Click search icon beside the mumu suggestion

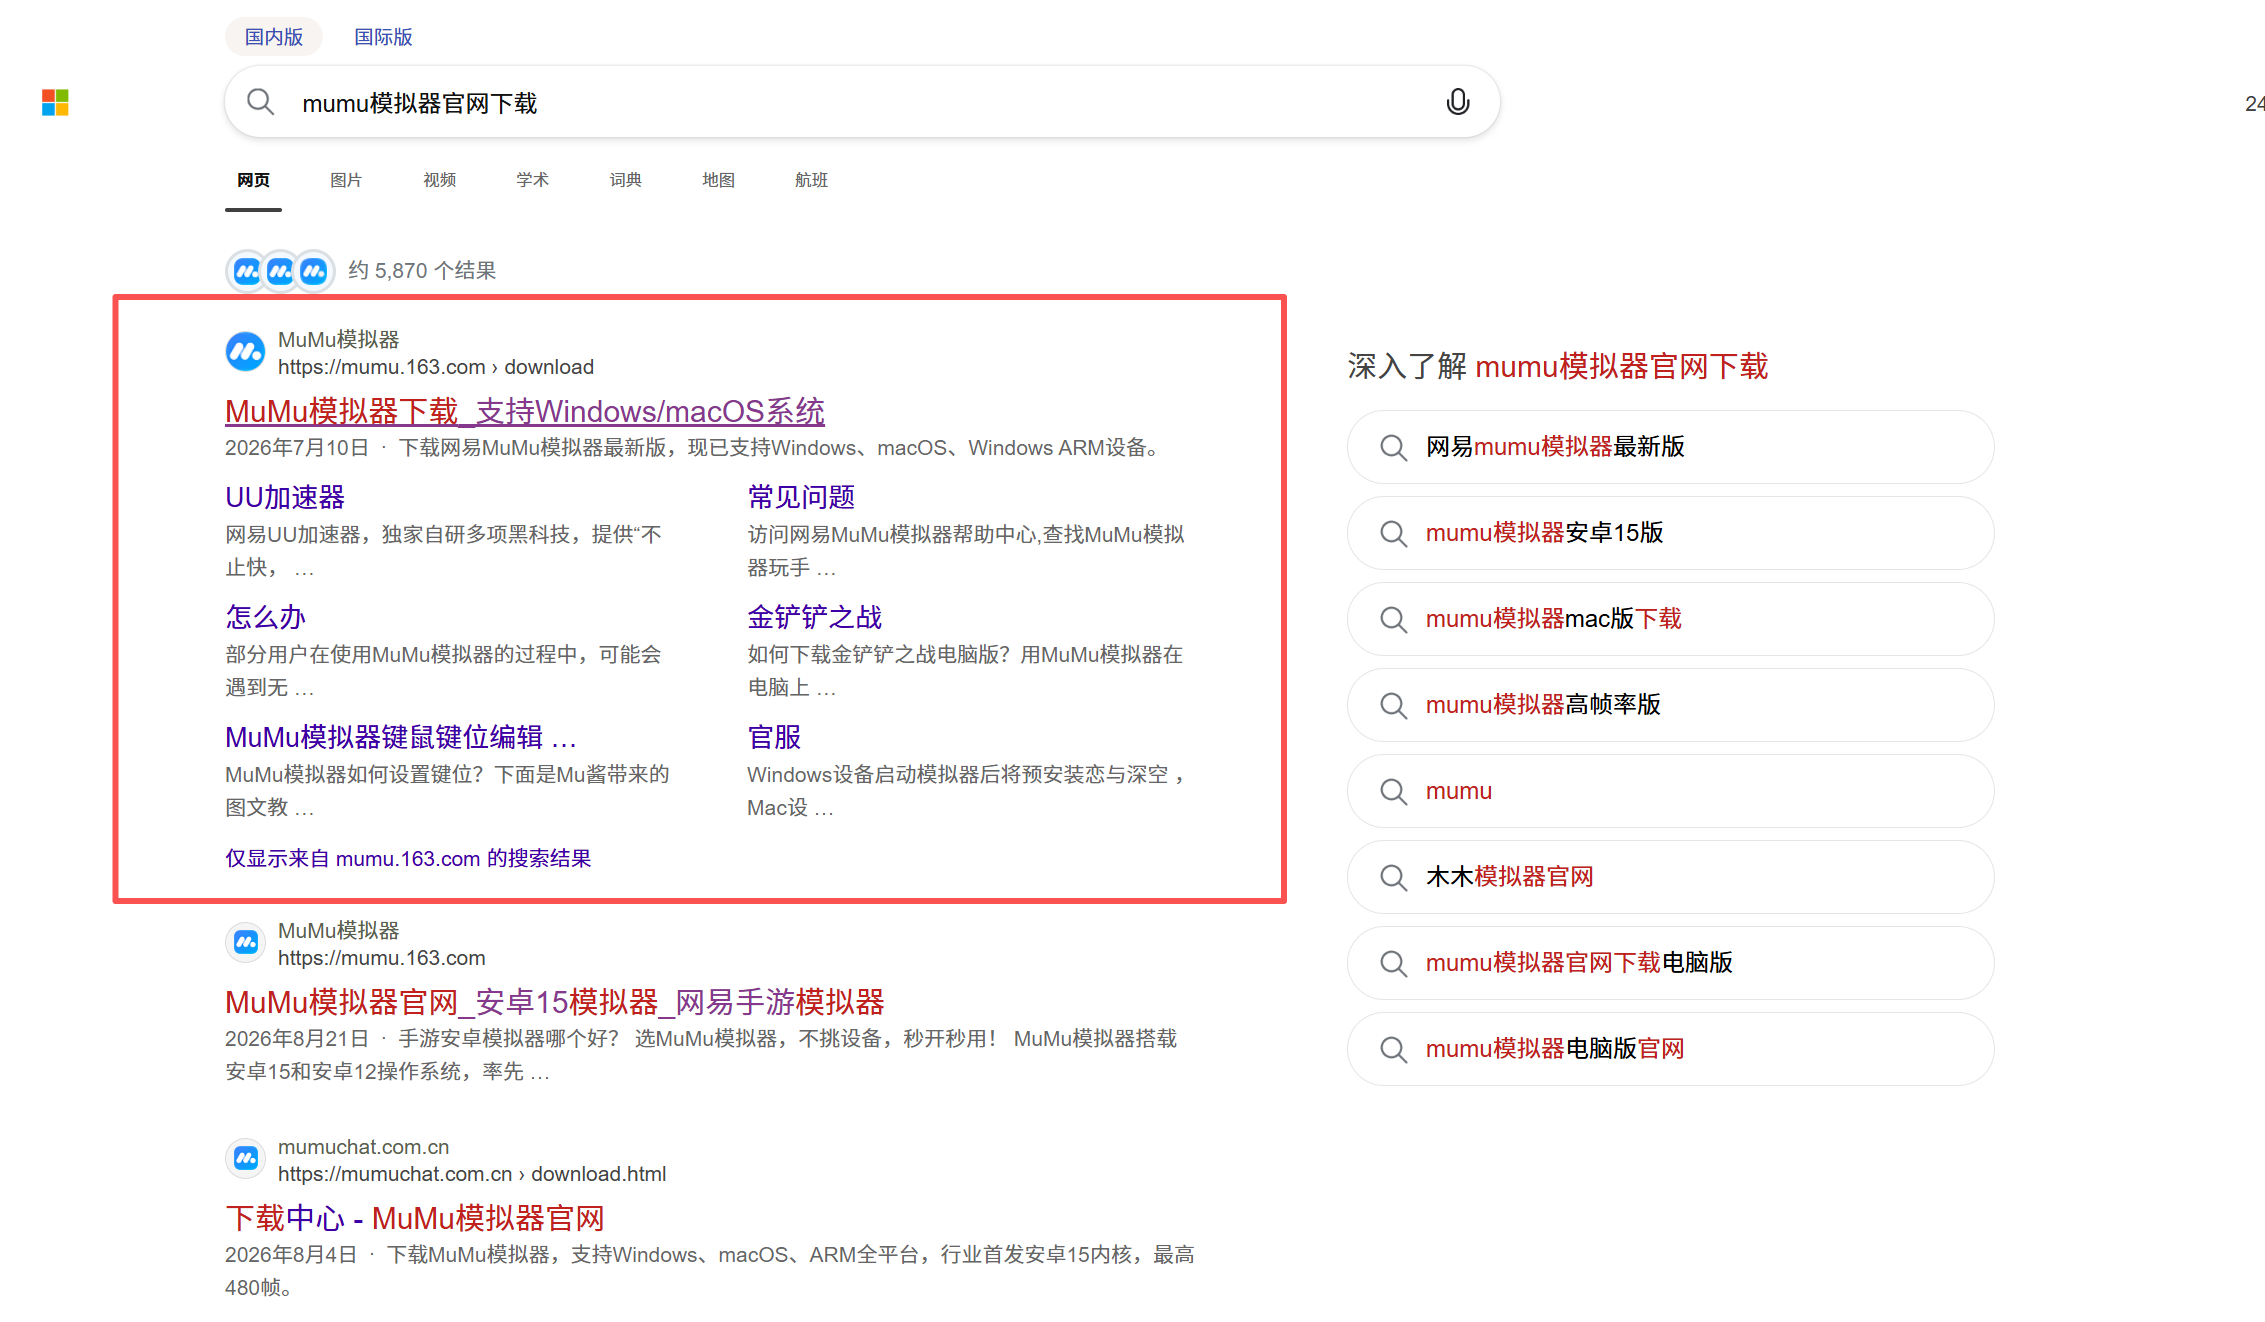[x=1393, y=791]
